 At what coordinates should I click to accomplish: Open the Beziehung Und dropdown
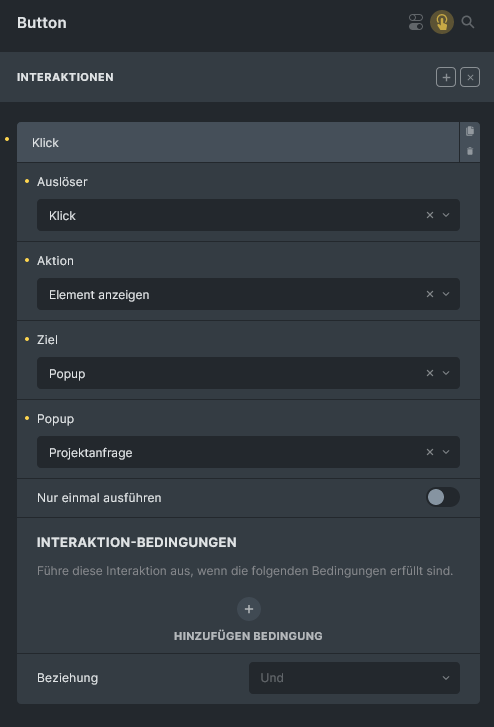(x=354, y=678)
